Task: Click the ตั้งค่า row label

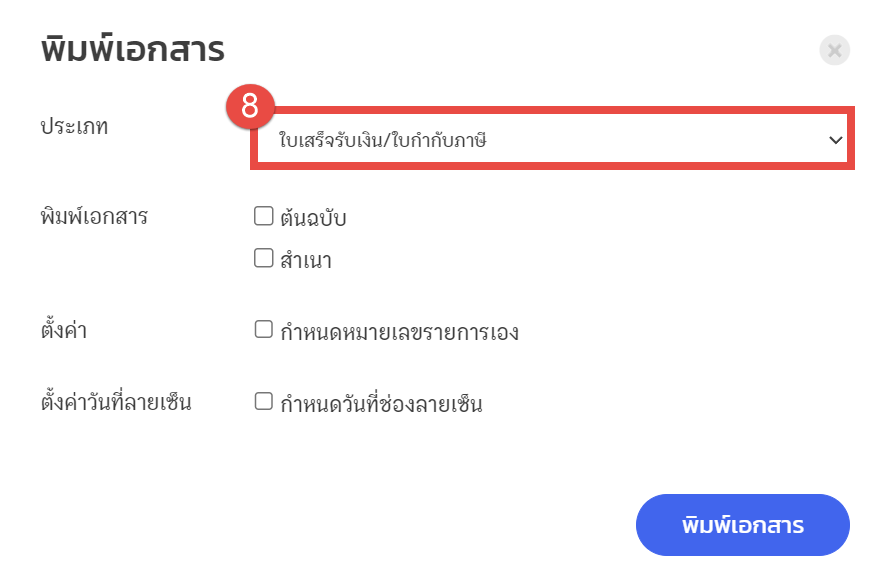Action: tap(64, 330)
